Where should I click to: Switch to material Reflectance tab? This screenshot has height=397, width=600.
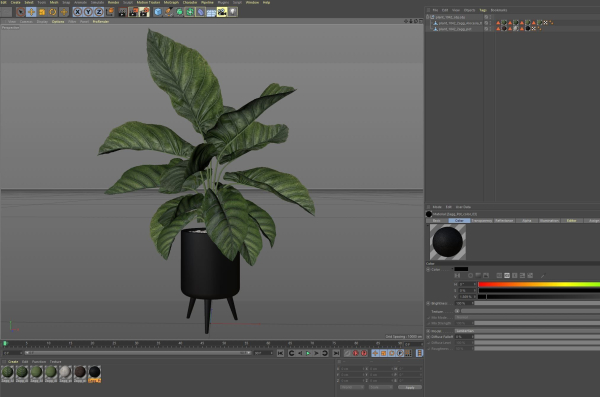[x=504, y=221]
